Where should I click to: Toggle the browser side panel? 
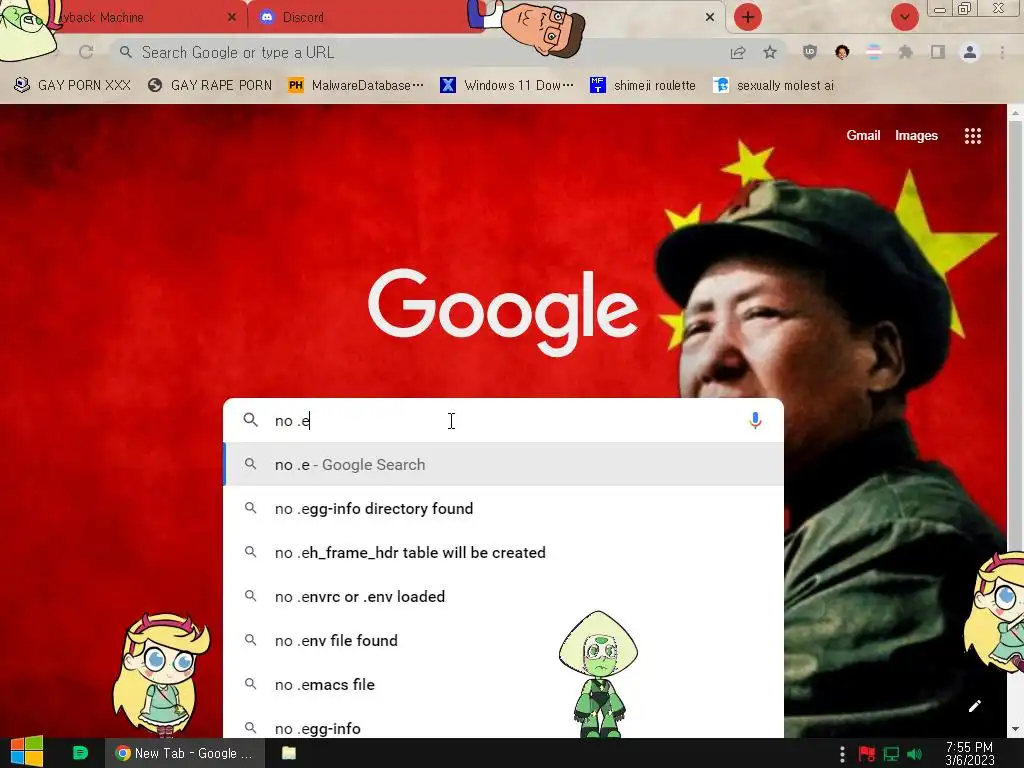[x=938, y=52]
